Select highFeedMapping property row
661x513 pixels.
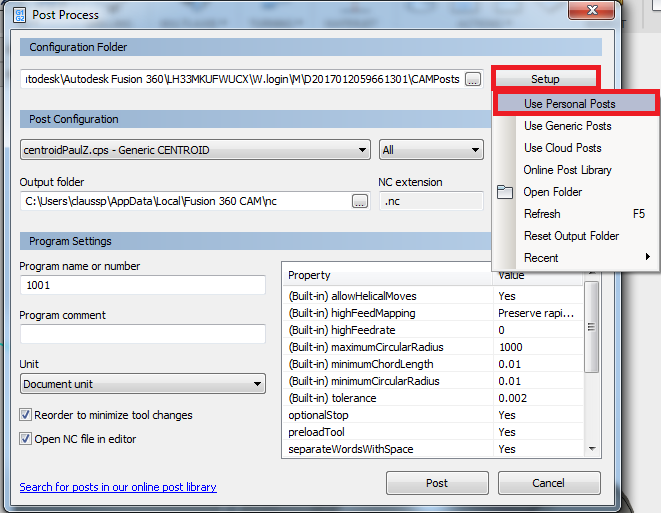point(433,313)
